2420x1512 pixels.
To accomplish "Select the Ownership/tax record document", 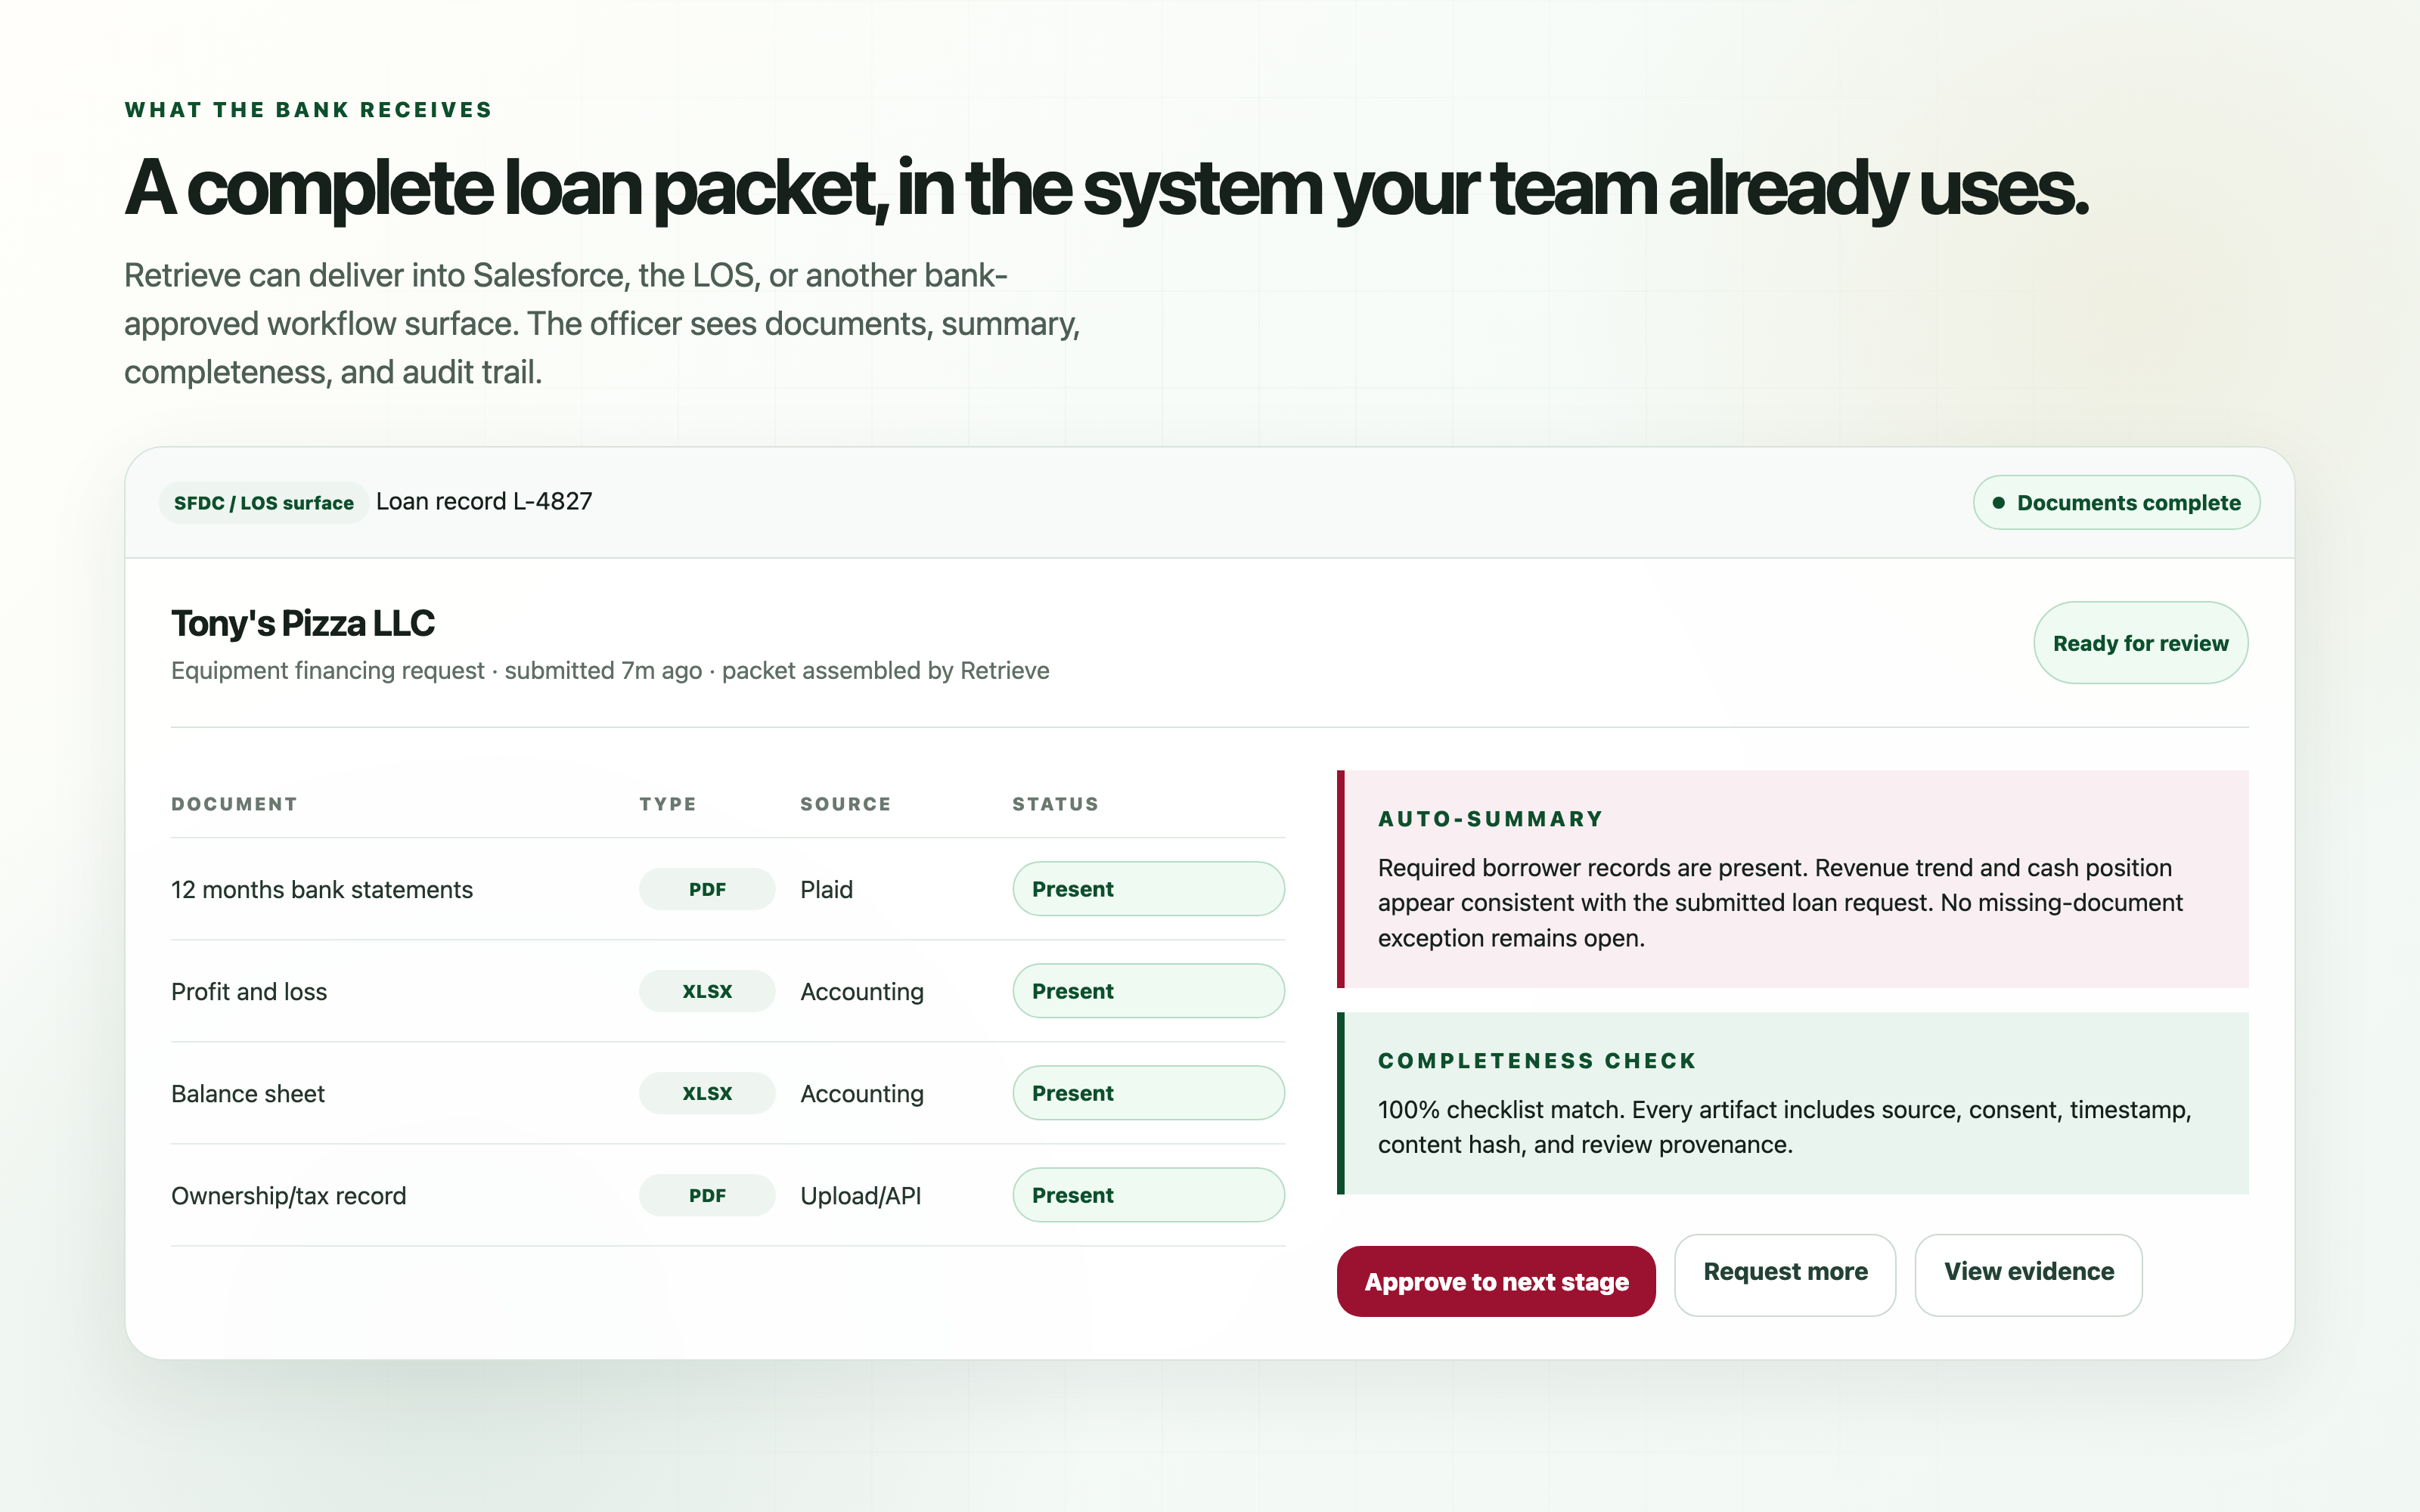I will pos(289,1196).
